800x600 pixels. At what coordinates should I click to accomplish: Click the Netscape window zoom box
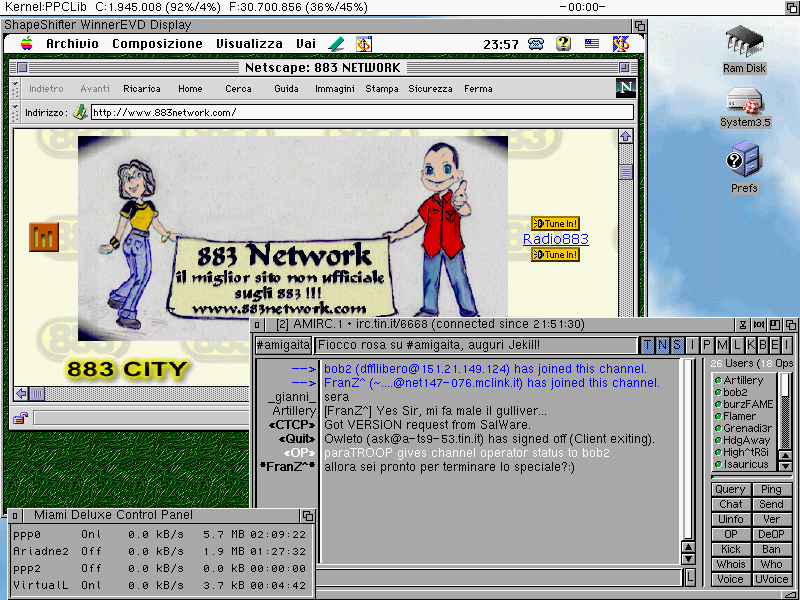[x=624, y=67]
